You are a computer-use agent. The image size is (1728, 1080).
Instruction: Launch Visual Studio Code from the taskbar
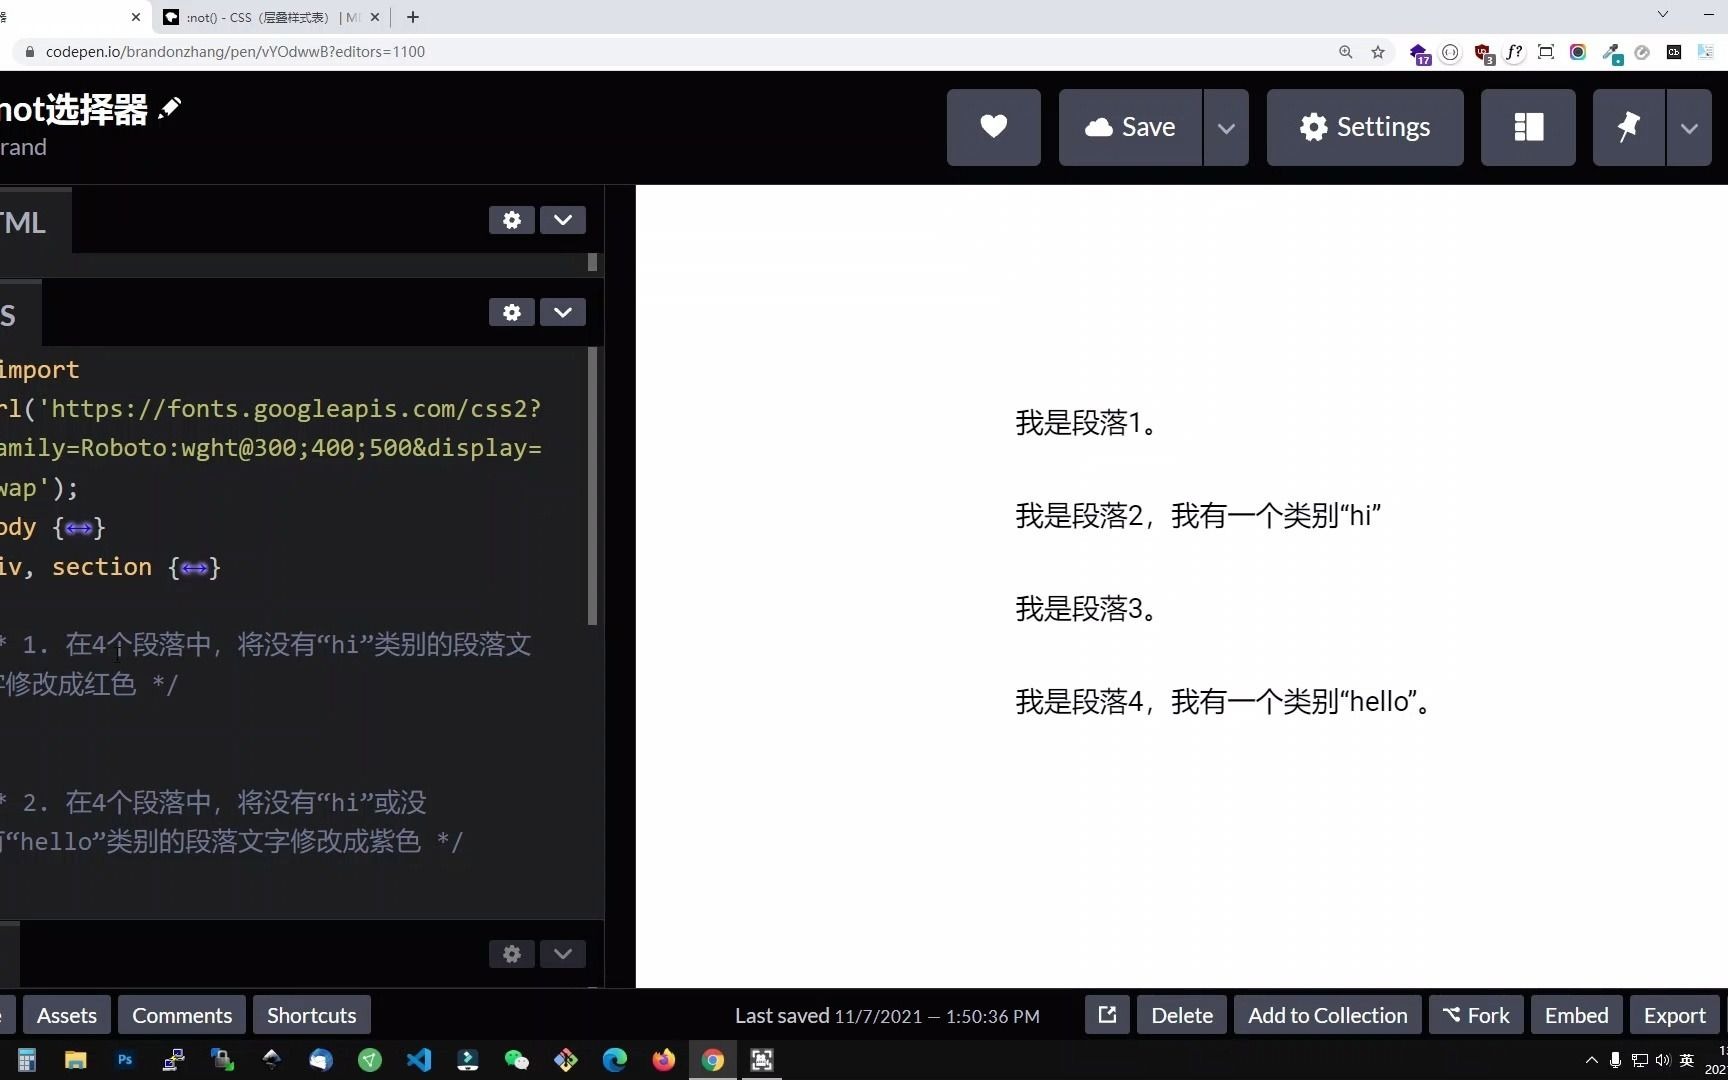tap(418, 1060)
